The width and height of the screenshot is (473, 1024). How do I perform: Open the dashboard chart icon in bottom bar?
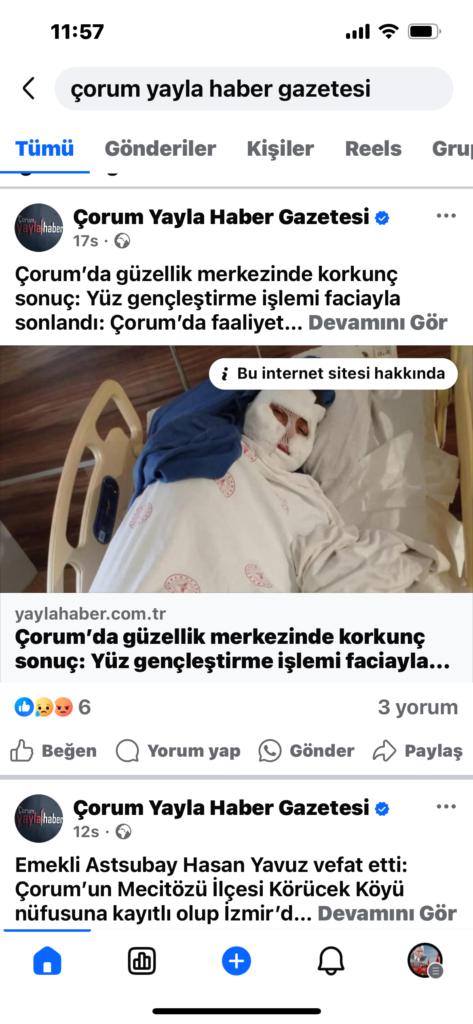(x=142, y=961)
